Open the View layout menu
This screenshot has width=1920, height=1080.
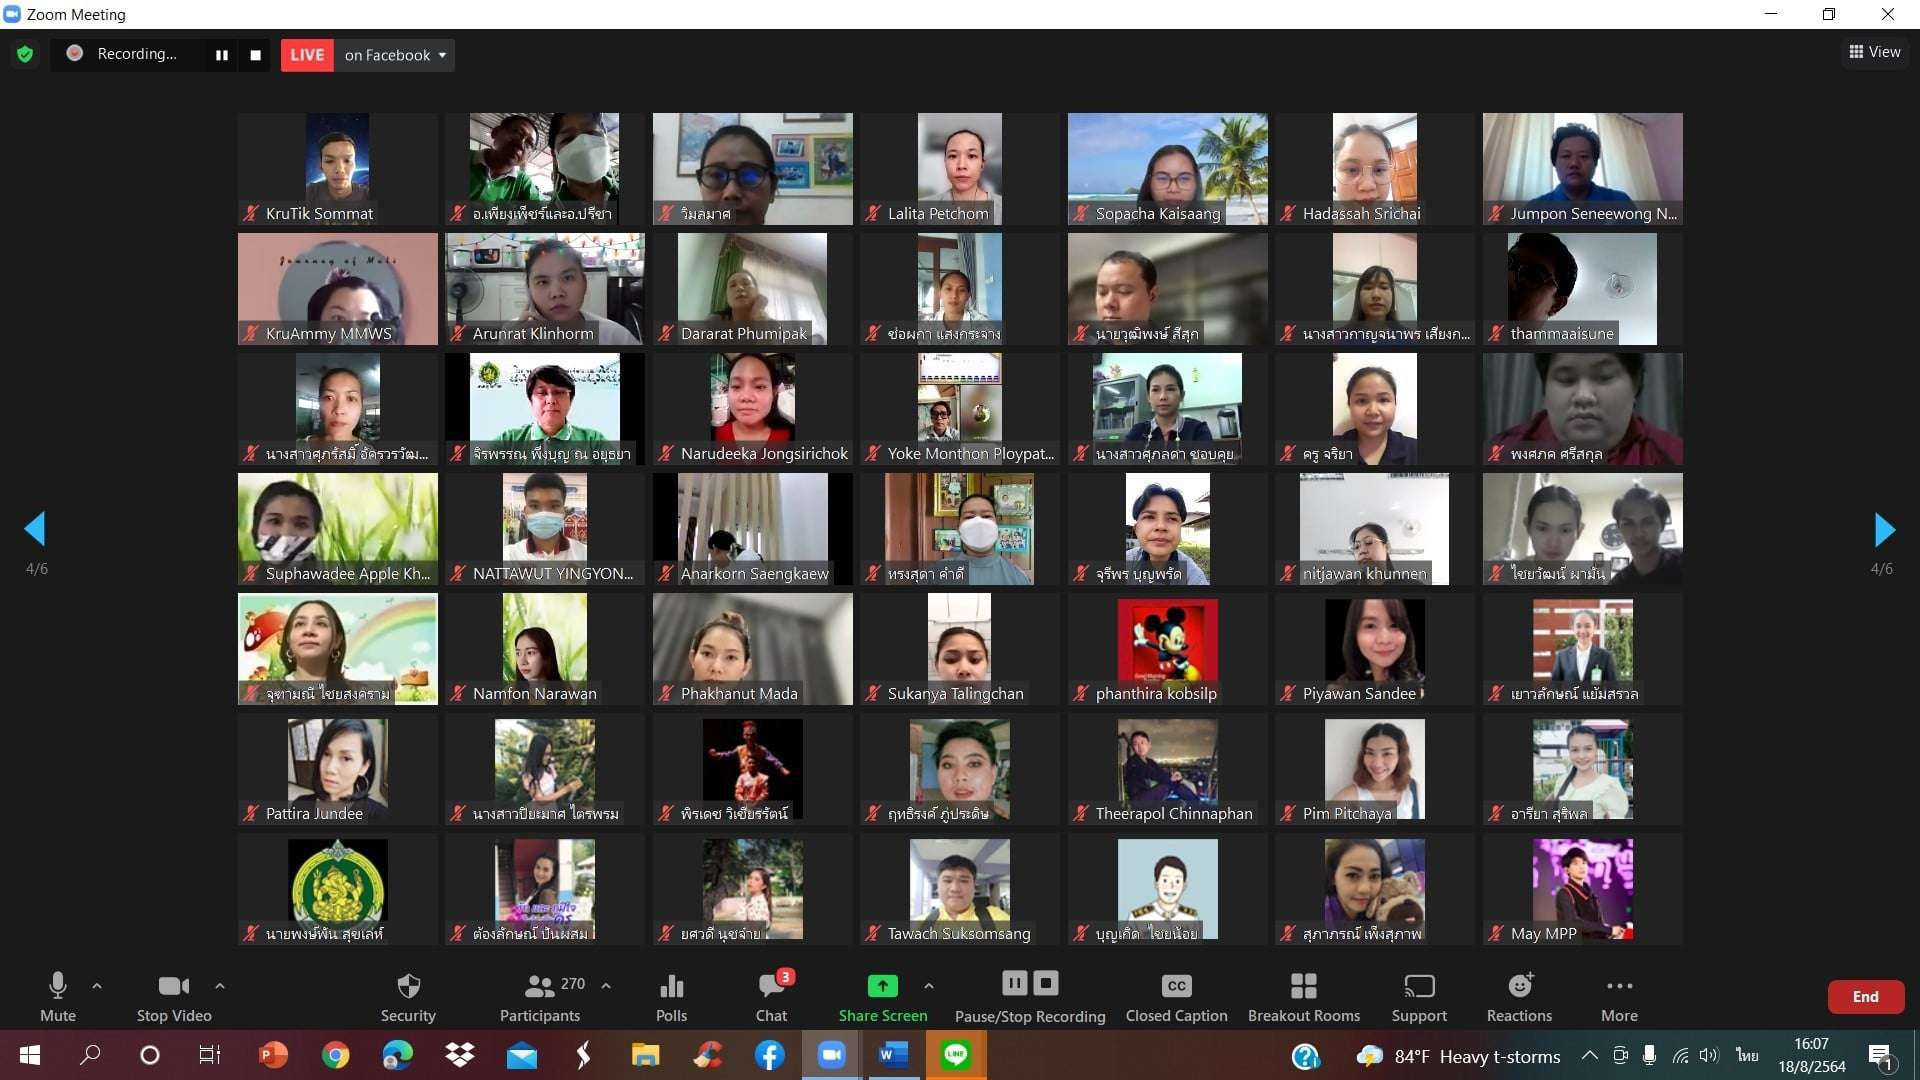(x=1875, y=52)
